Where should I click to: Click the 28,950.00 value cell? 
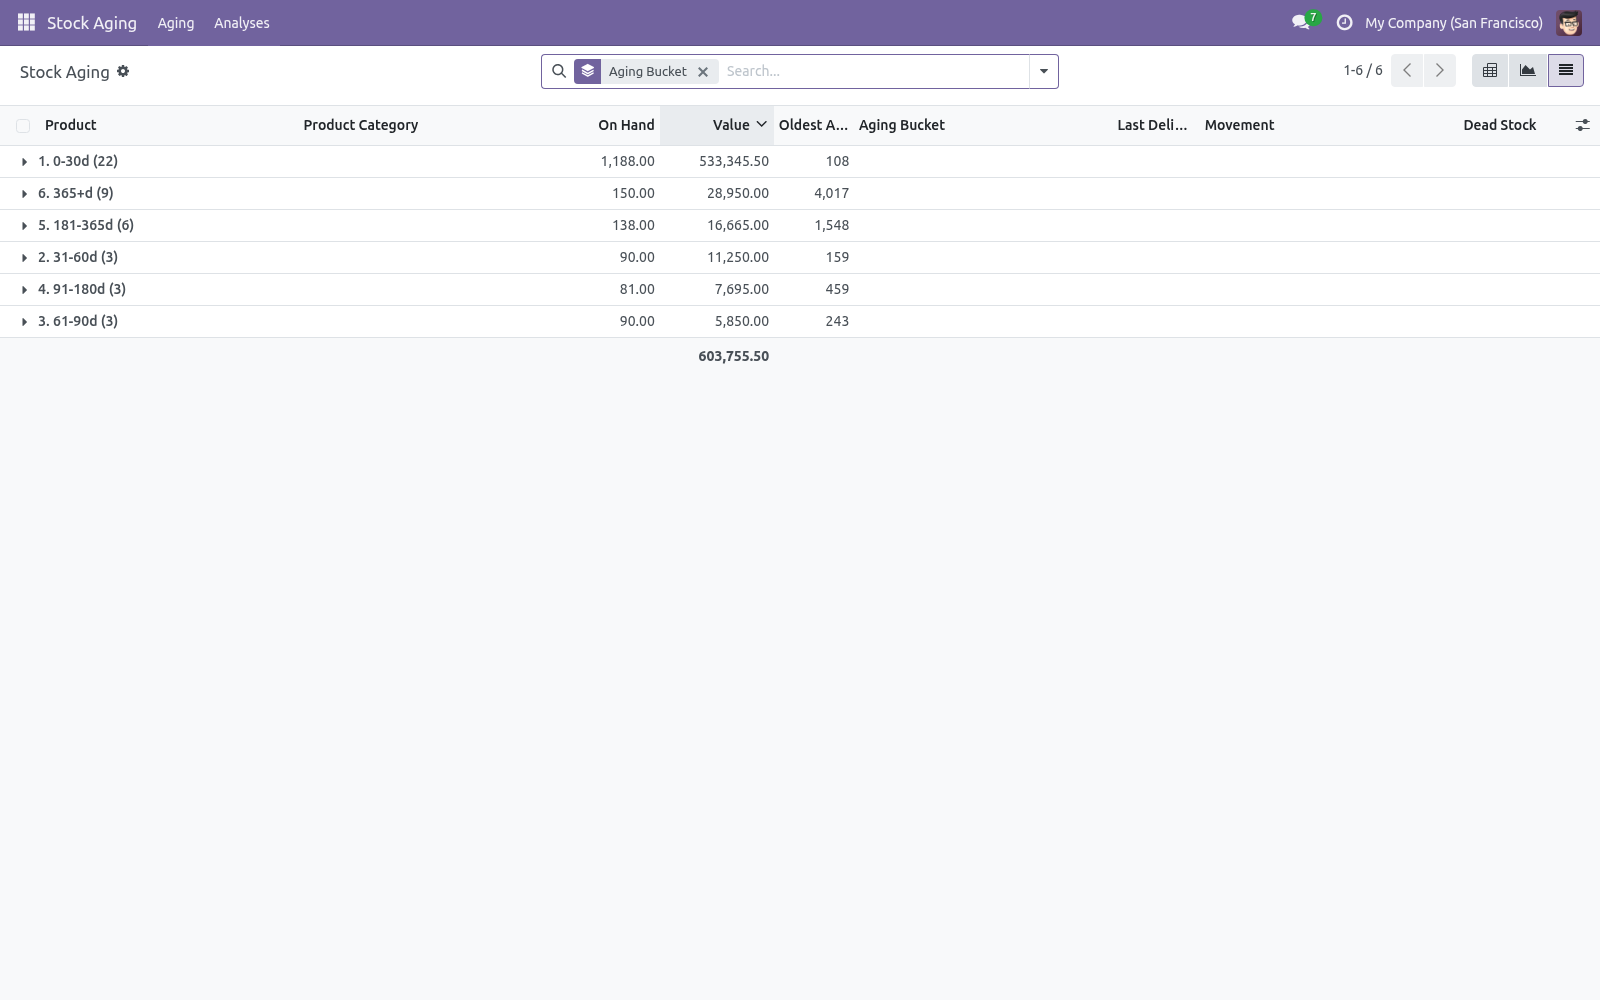click(x=738, y=193)
